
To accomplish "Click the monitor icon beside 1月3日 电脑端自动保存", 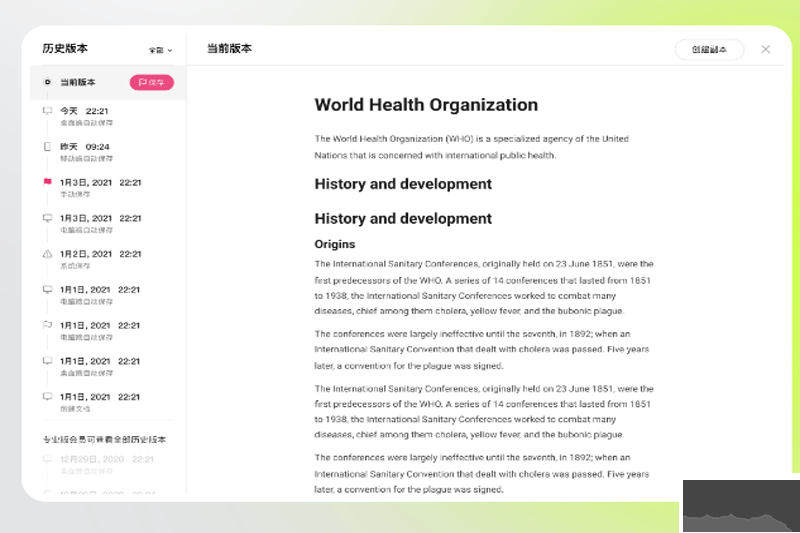I will [x=47, y=218].
